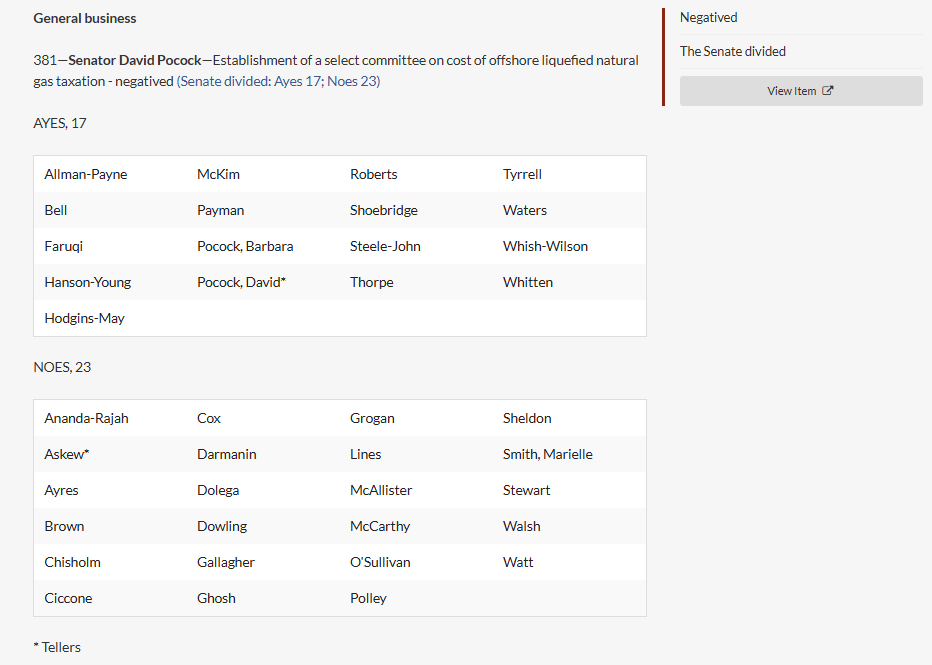
Task: Select the Hodgins-May cell
Action: point(85,318)
